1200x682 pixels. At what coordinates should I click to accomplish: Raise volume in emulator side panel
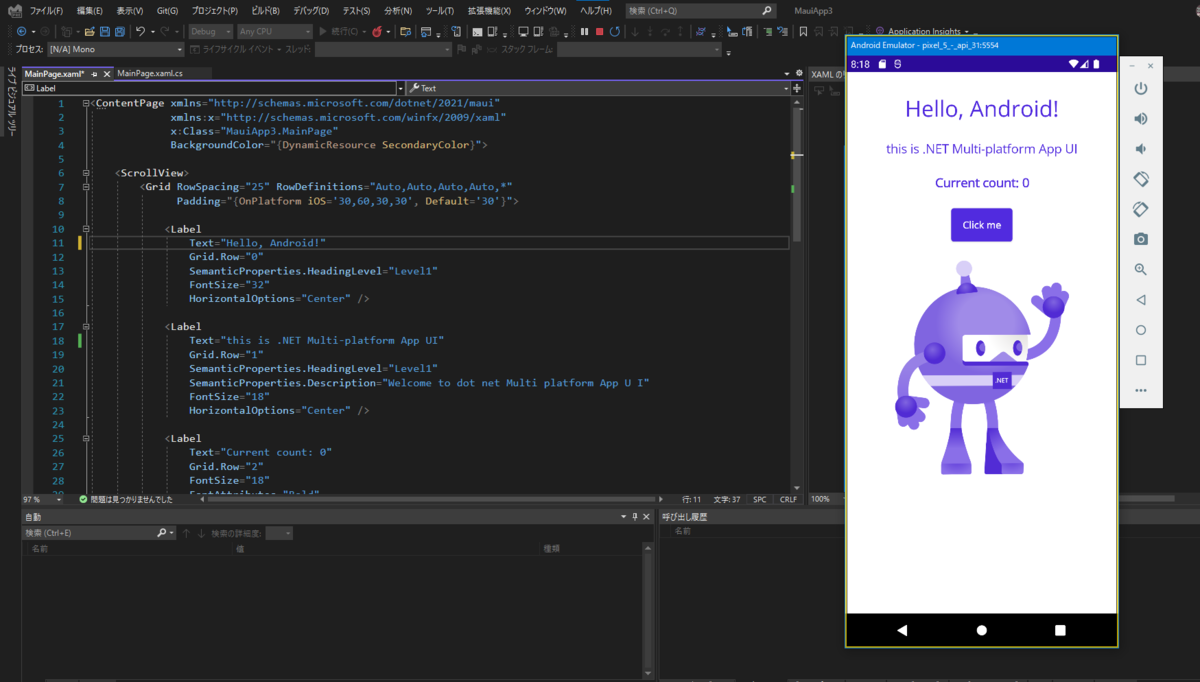(1140, 119)
